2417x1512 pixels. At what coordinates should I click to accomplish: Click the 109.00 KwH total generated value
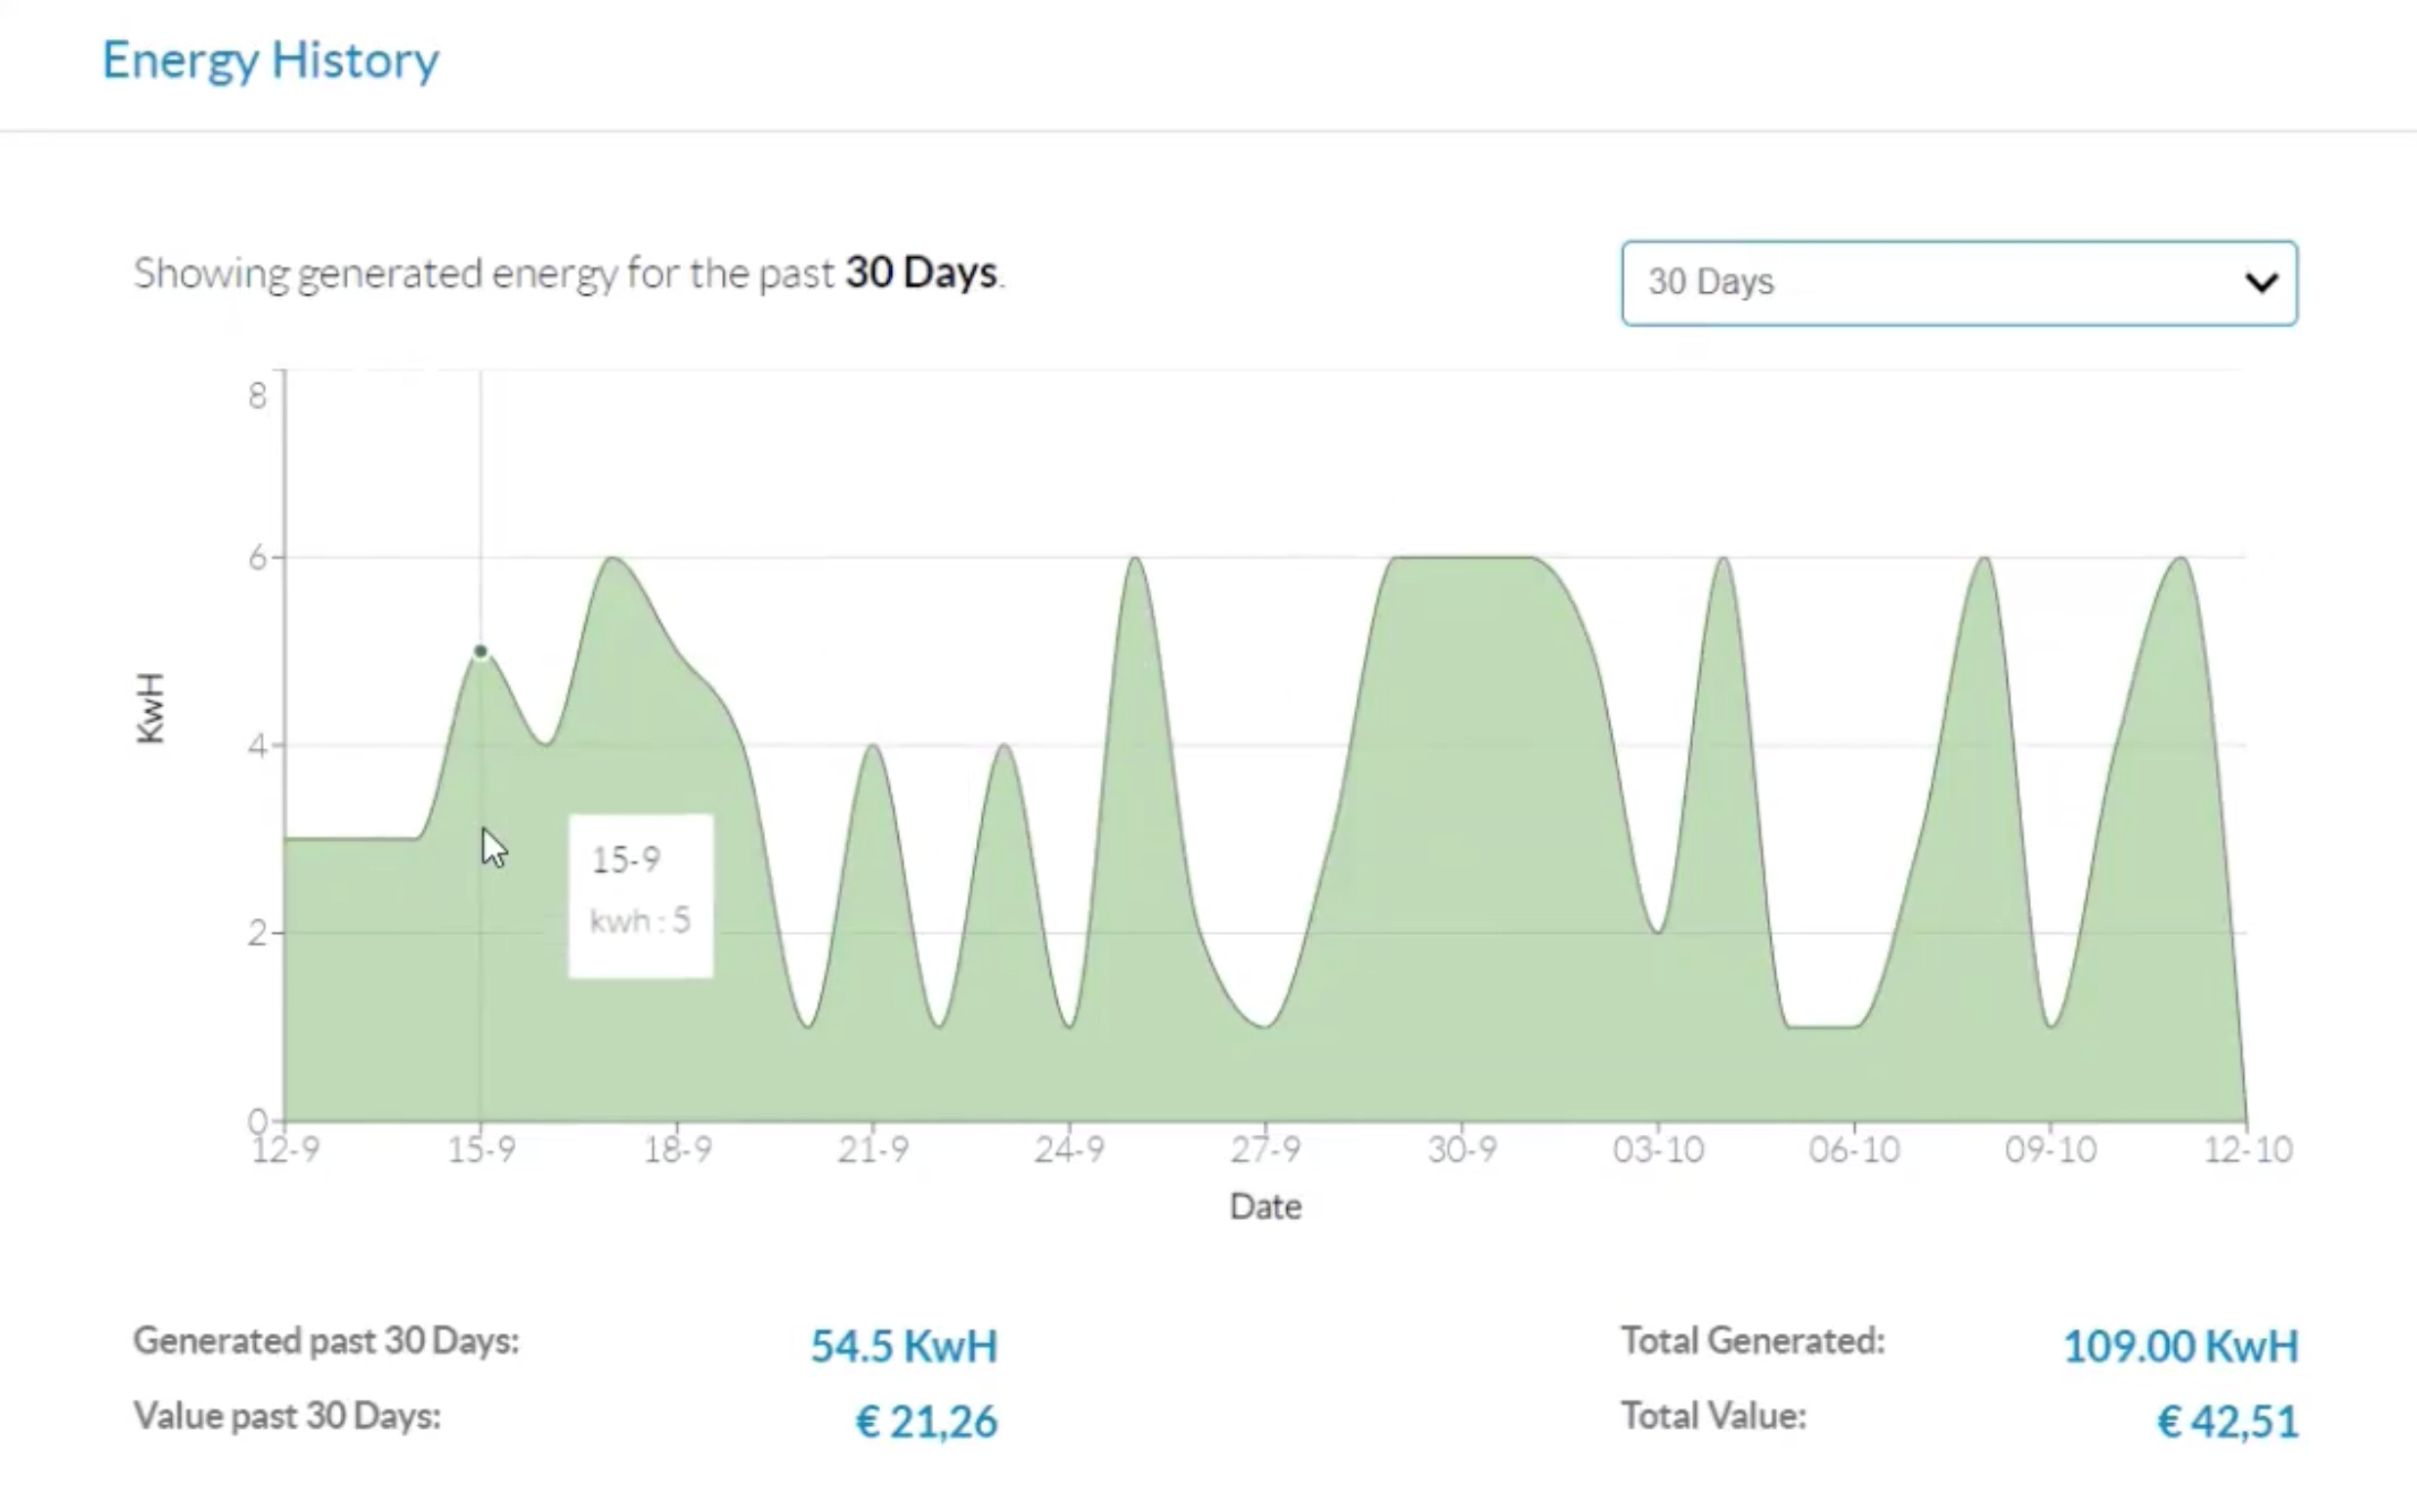point(2180,1346)
